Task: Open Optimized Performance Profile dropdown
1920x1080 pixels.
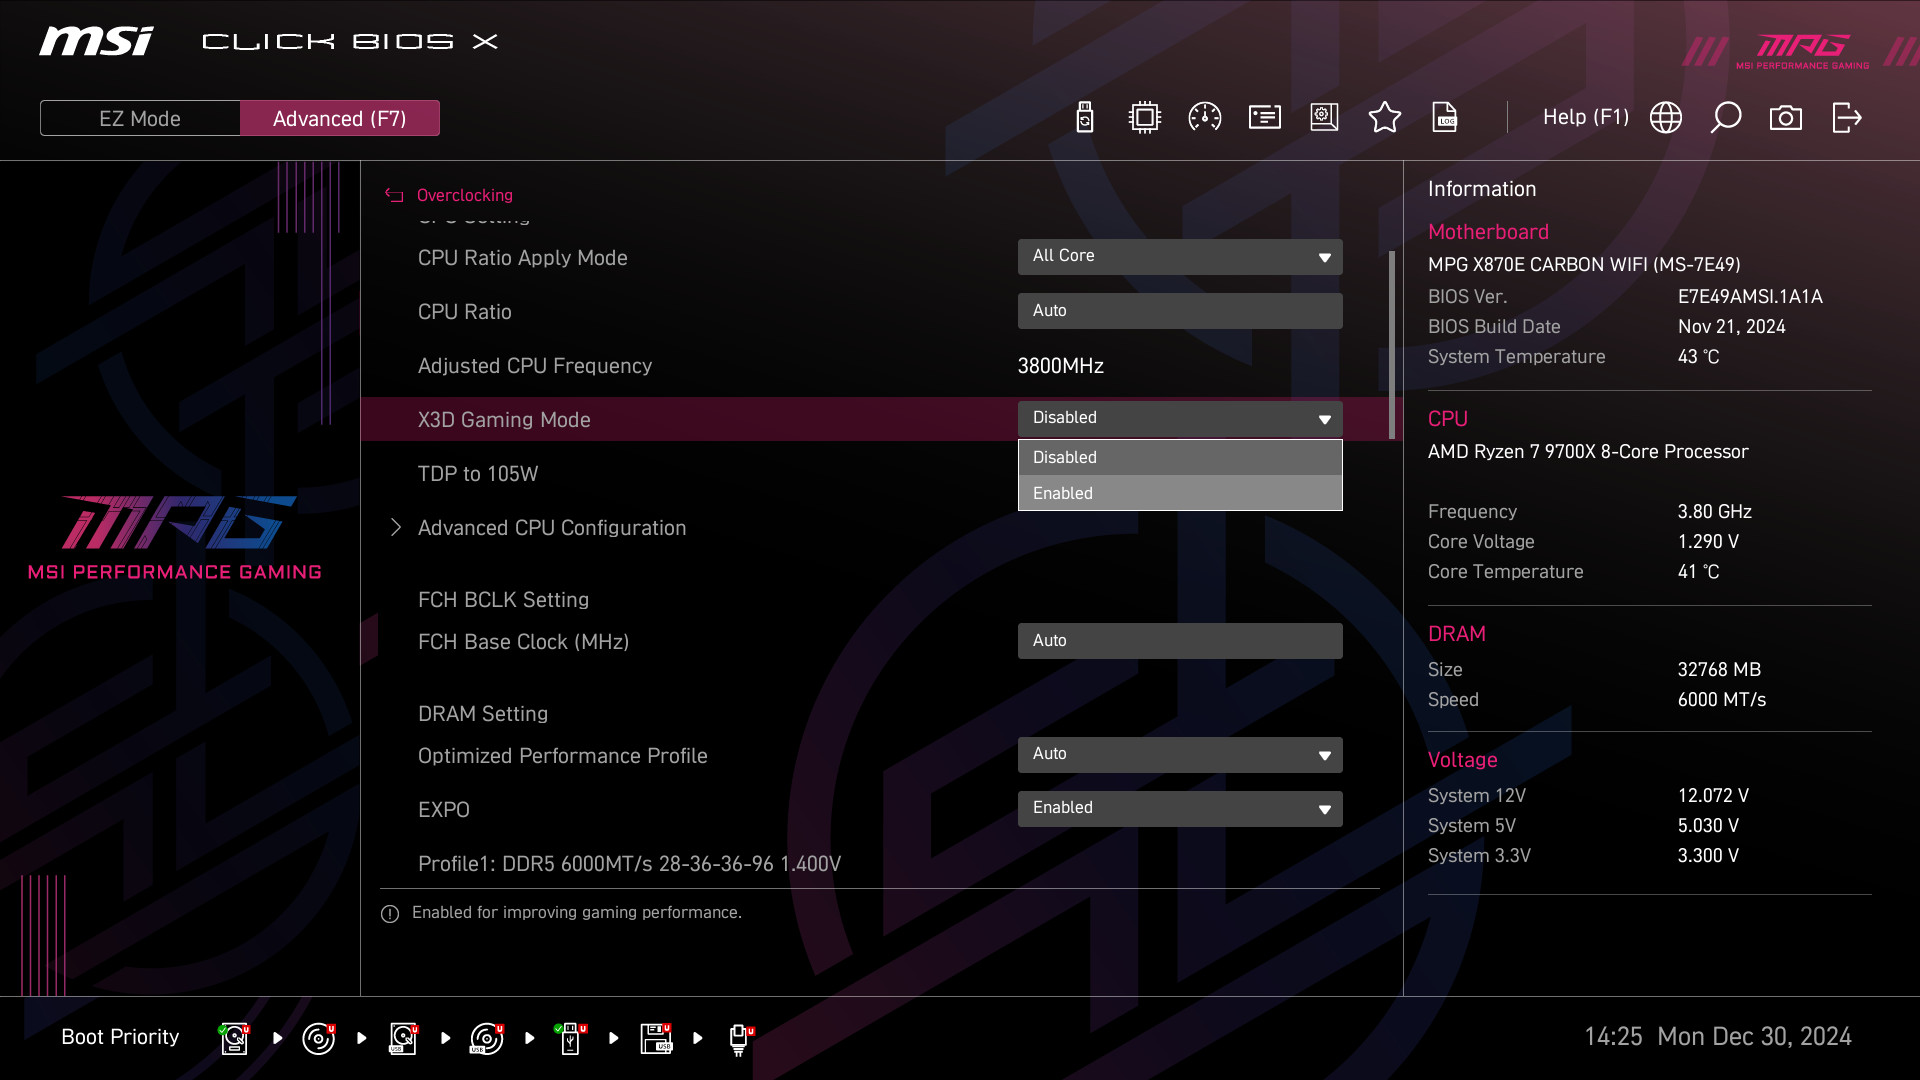Action: 1180,755
